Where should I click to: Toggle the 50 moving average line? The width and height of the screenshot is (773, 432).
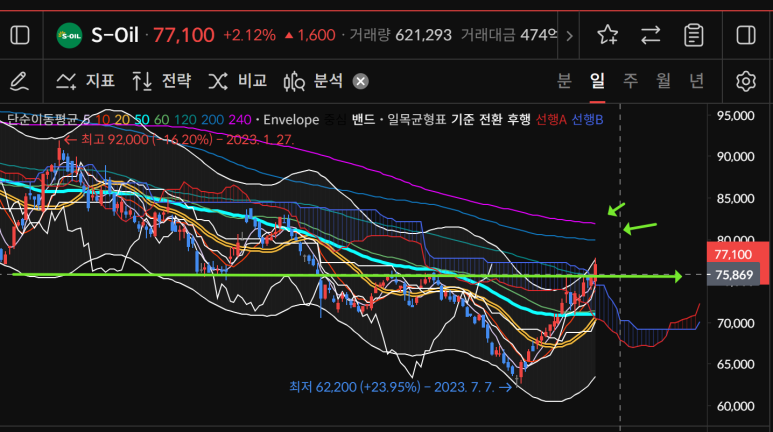tap(142, 119)
